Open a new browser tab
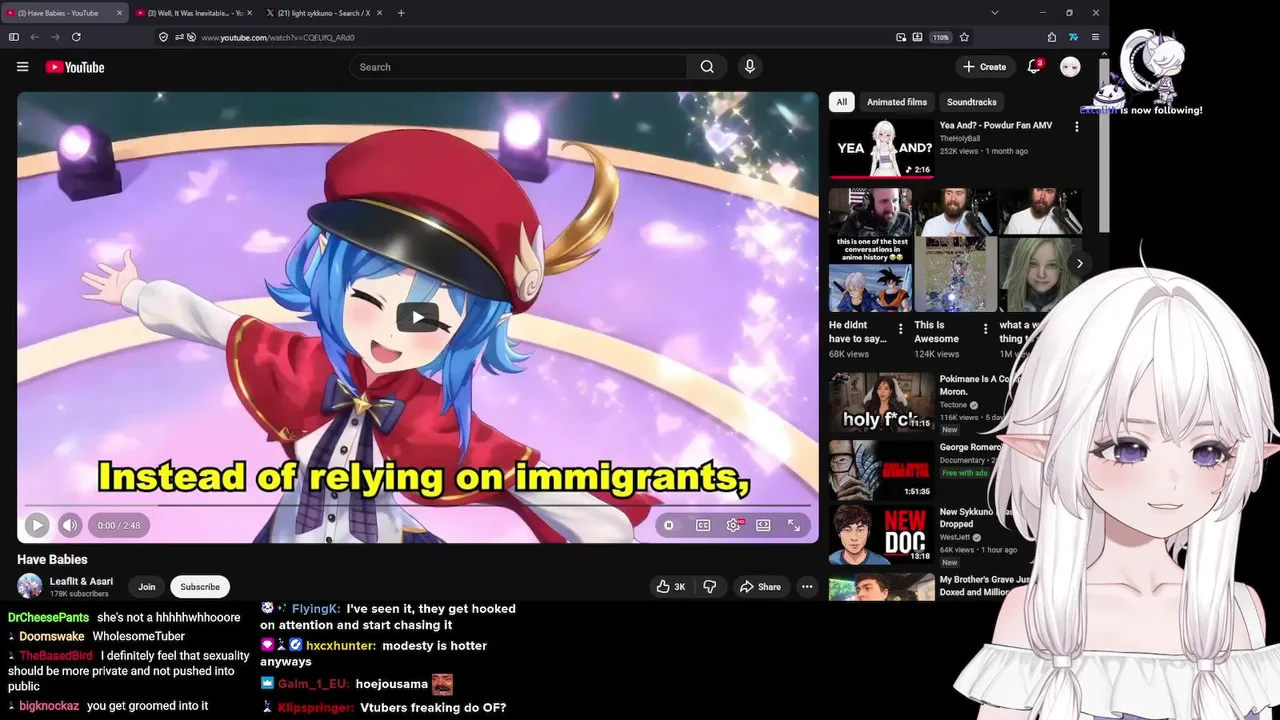1280x720 pixels. pyautogui.click(x=401, y=13)
